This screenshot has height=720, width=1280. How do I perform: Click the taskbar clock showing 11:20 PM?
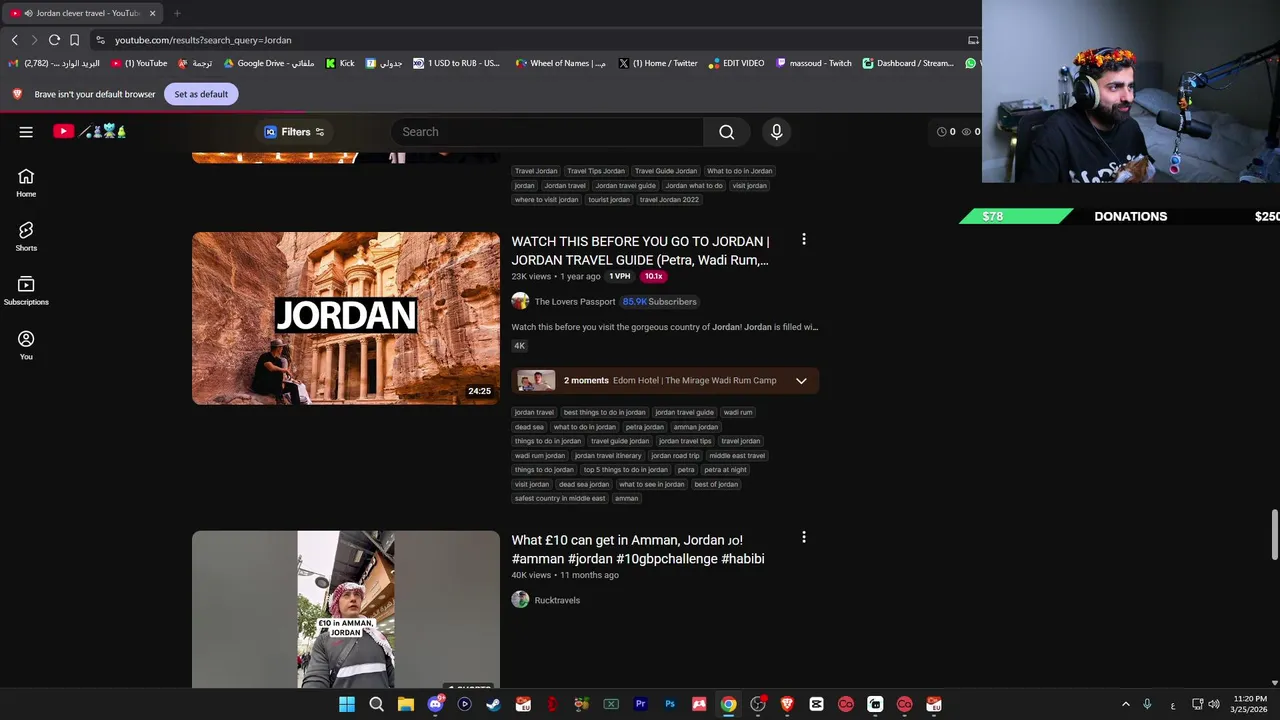pyautogui.click(x=1248, y=704)
